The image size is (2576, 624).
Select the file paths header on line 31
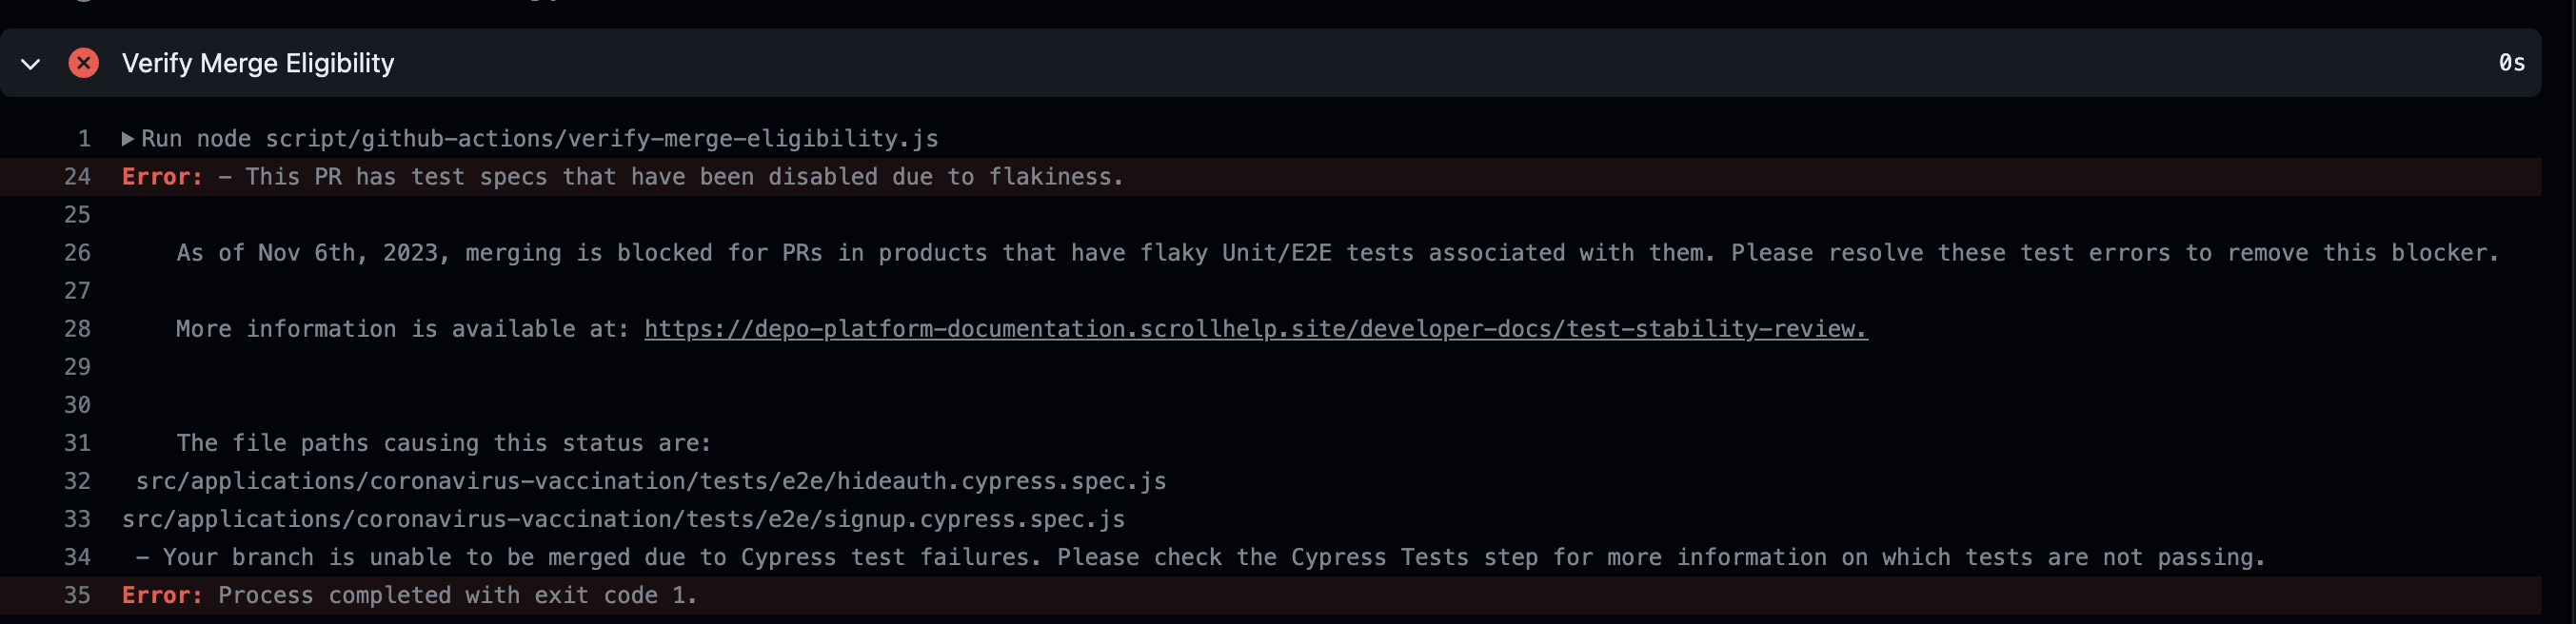442,443
